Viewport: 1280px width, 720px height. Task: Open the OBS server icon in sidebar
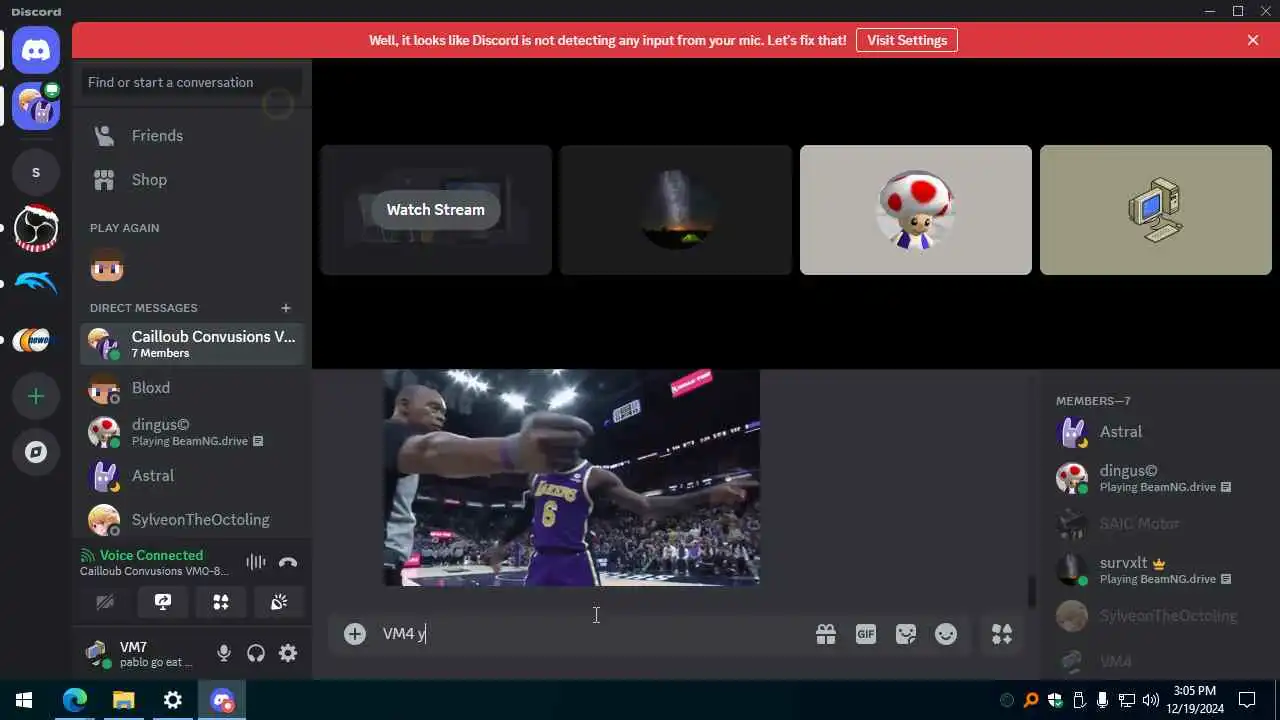(36, 228)
